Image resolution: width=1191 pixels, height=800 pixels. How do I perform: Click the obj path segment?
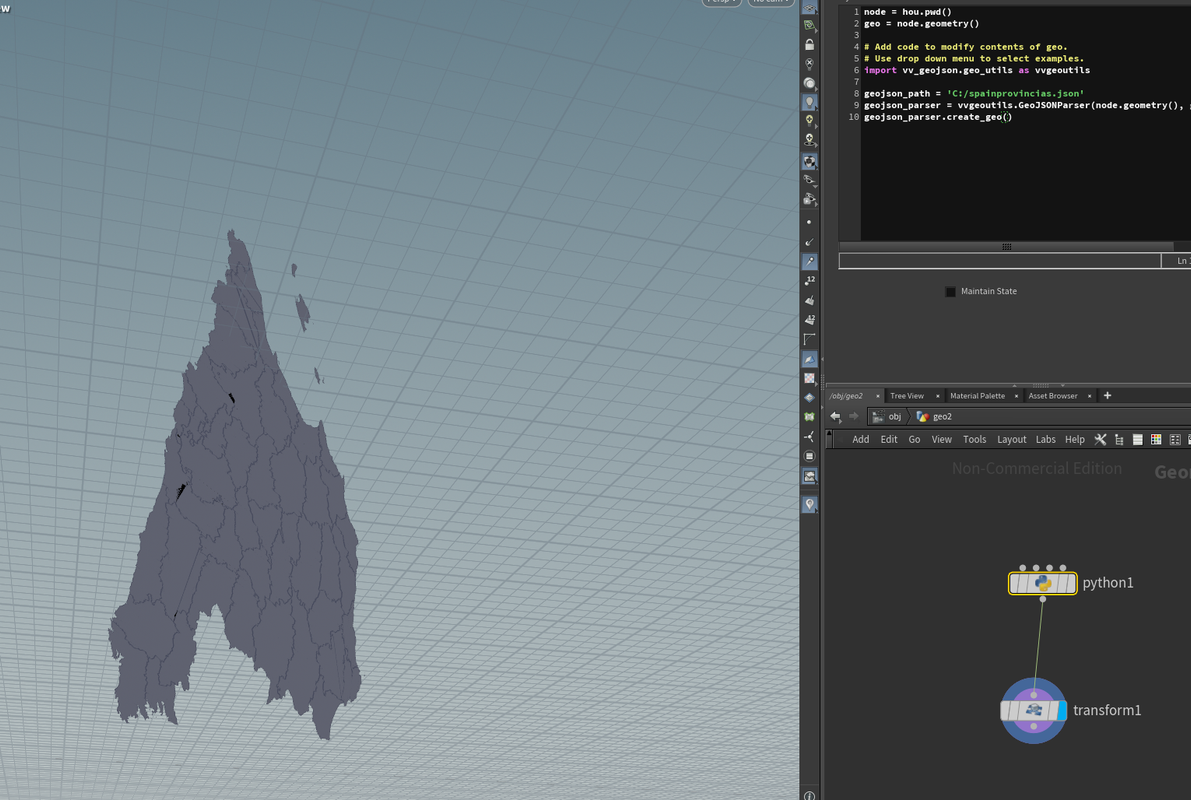pos(887,416)
